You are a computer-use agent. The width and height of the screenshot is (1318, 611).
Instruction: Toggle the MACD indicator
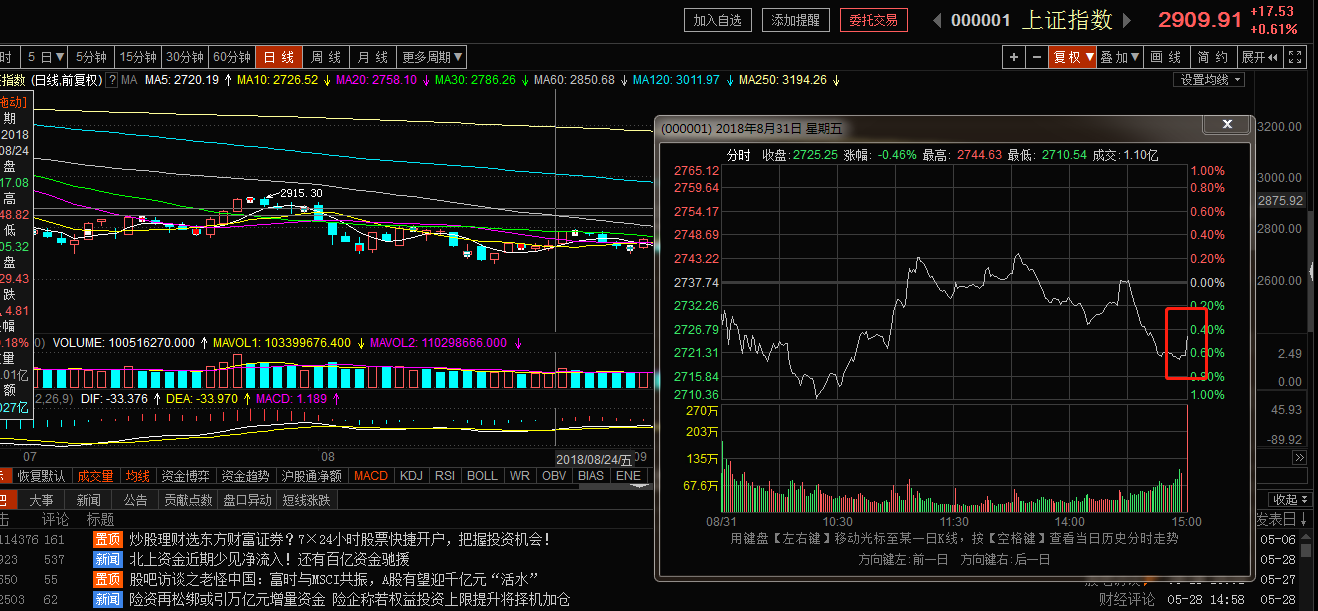pyautogui.click(x=371, y=476)
